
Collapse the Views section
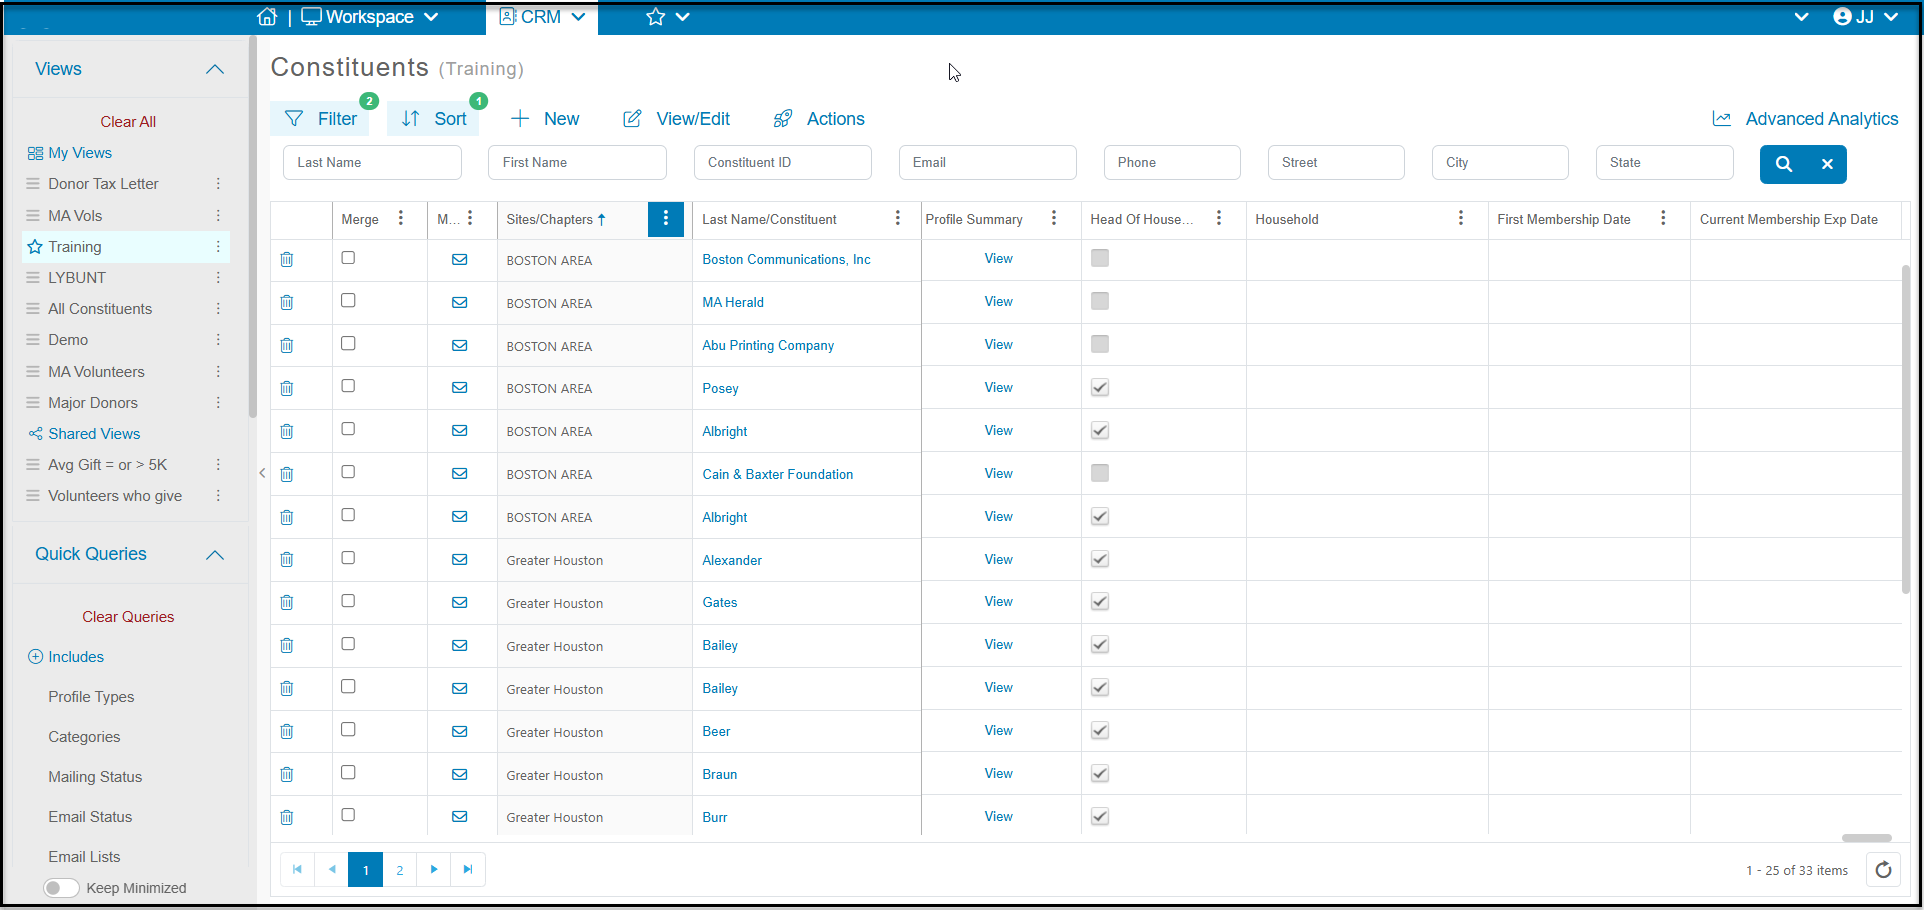[215, 69]
